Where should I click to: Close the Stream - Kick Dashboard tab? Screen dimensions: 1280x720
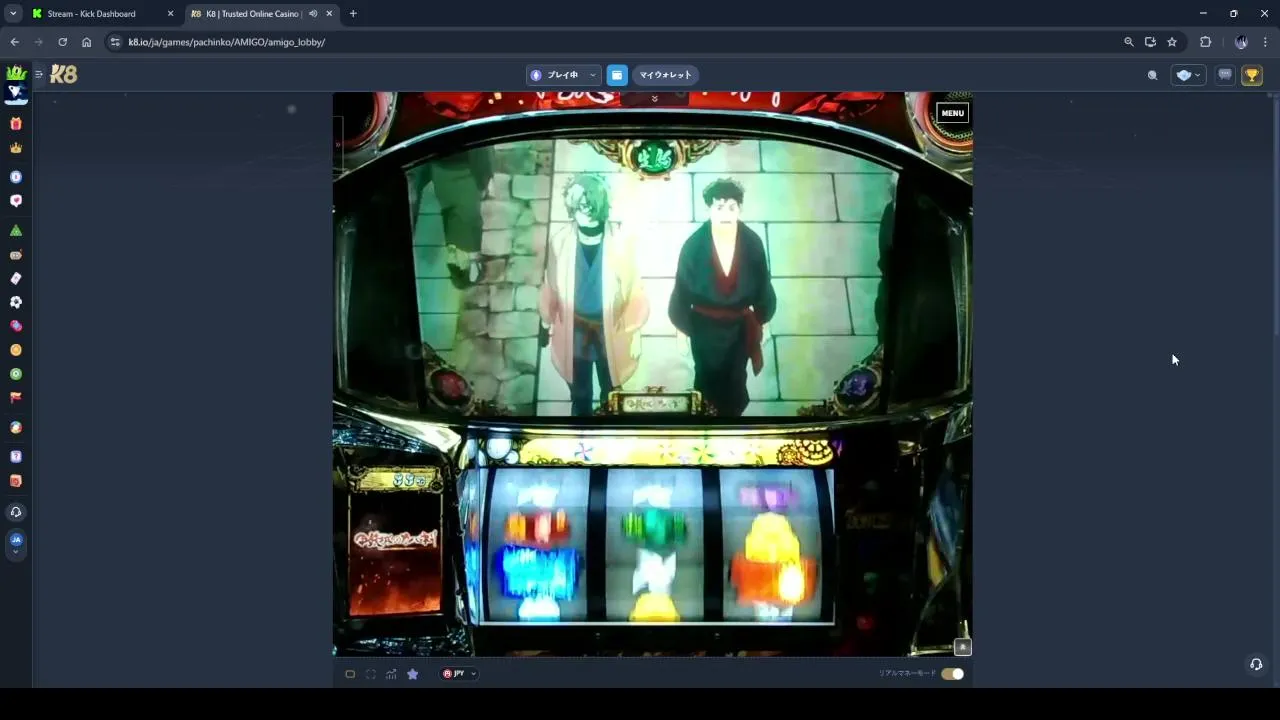coord(170,14)
